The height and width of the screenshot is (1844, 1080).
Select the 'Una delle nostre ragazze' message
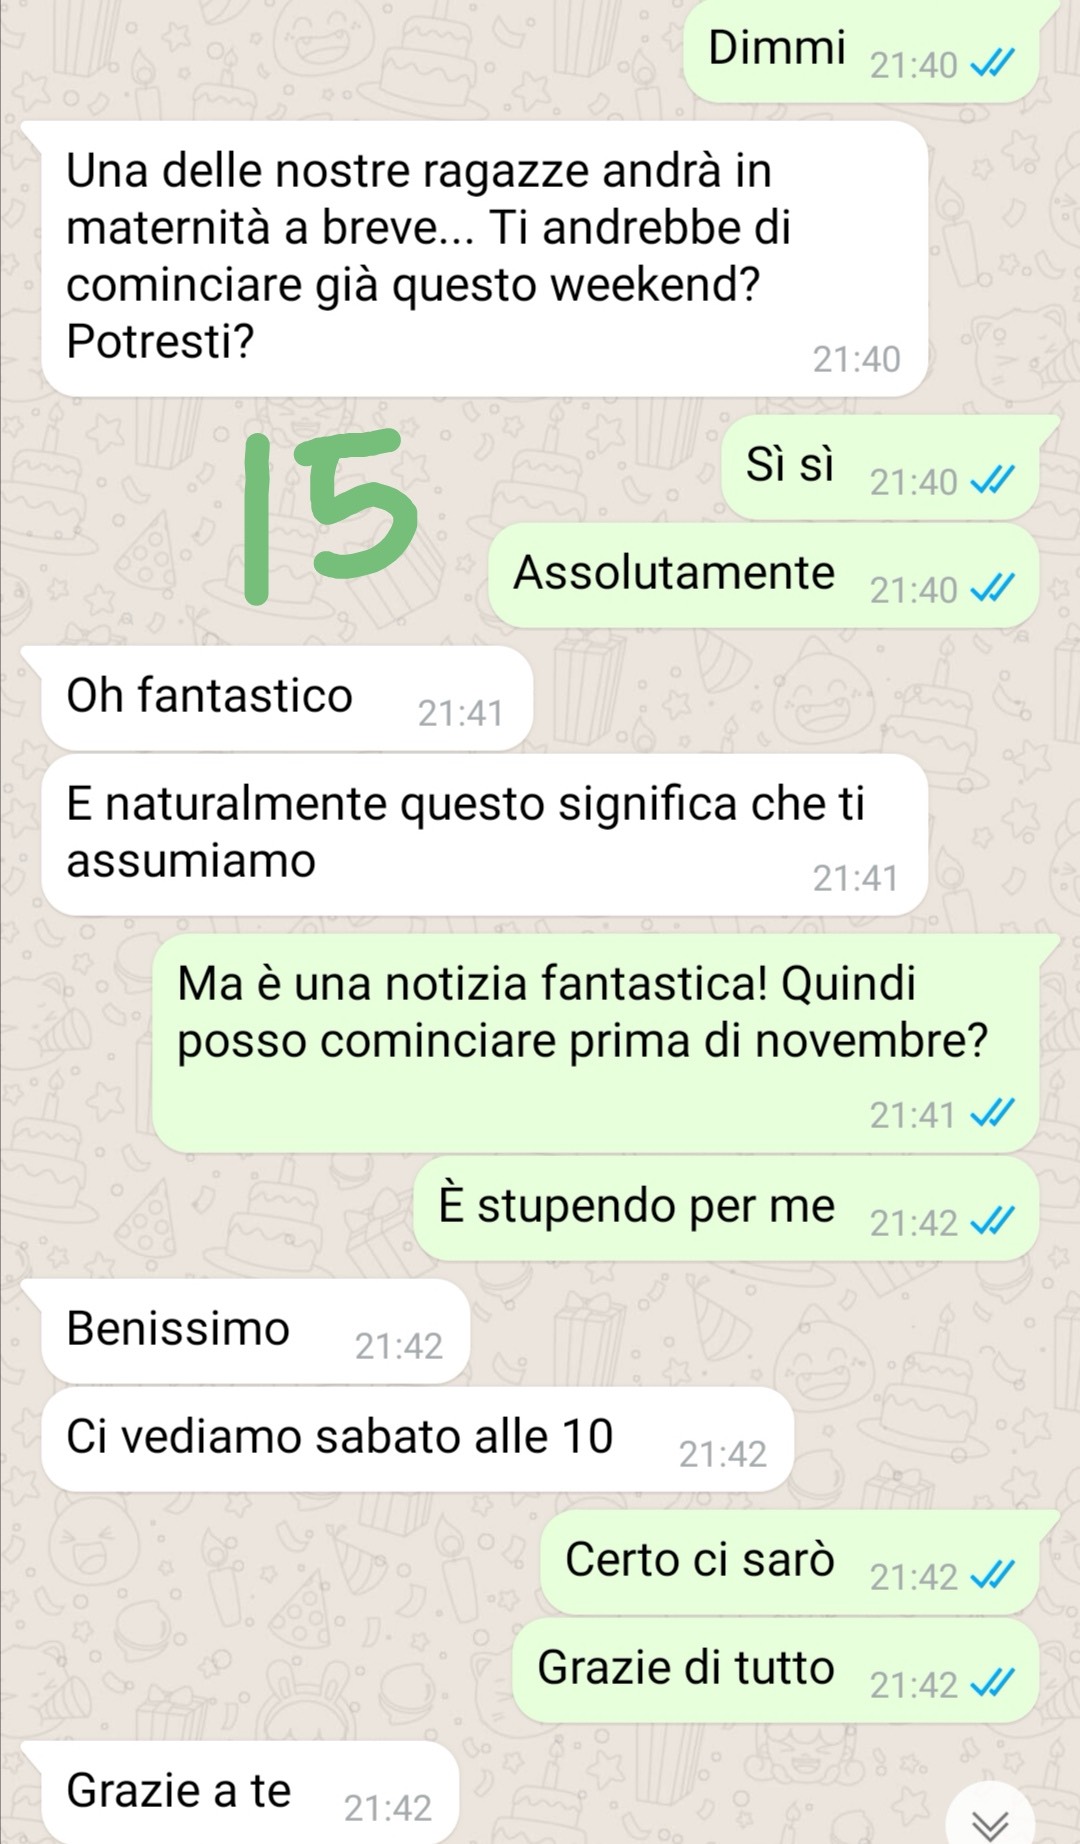pyautogui.click(x=483, y=259)
